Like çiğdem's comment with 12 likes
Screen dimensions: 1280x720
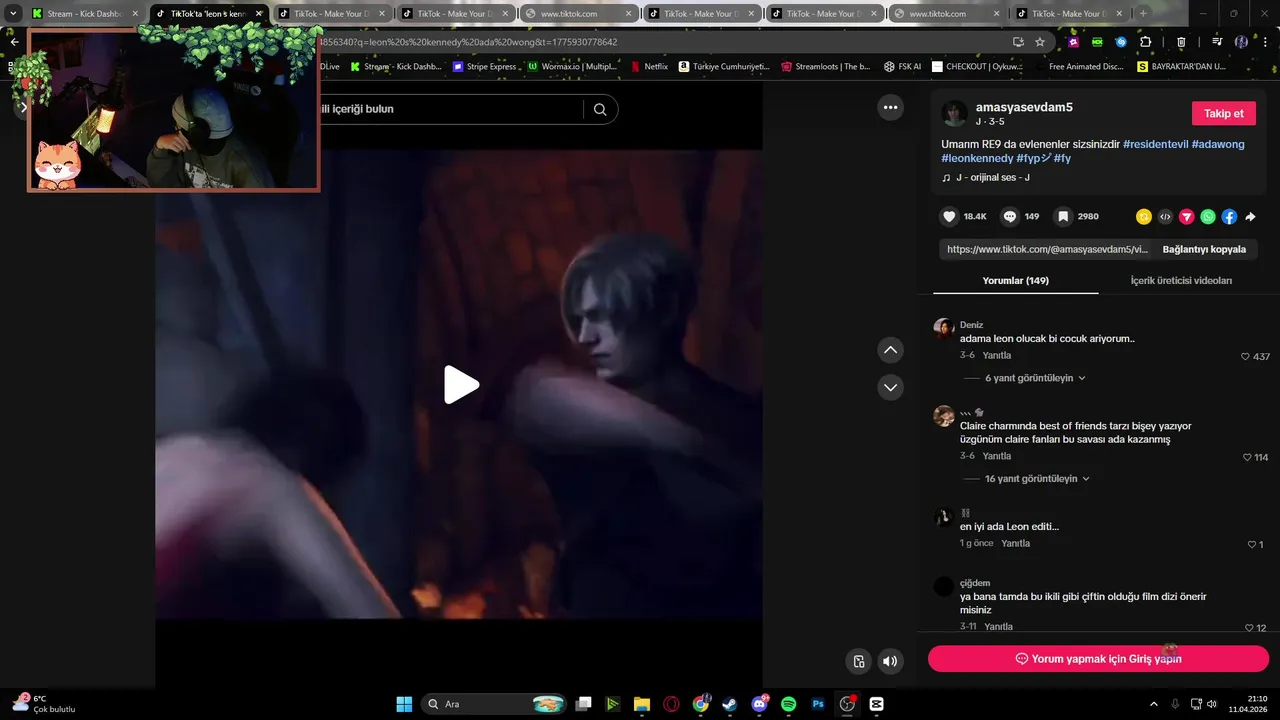coord(1250,628)
